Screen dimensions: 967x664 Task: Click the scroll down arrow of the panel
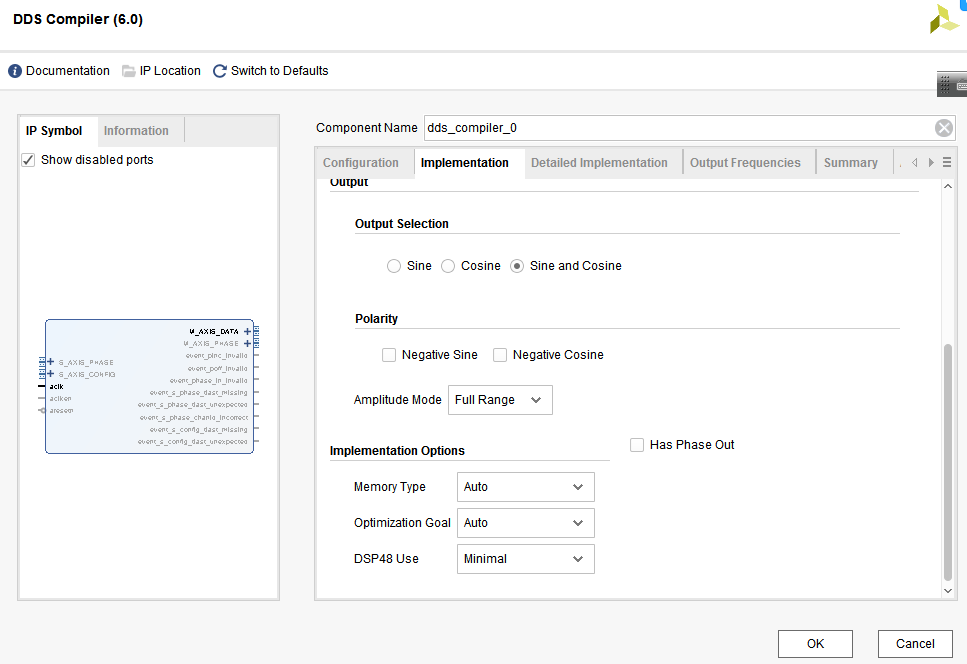[x=948, y=591]
